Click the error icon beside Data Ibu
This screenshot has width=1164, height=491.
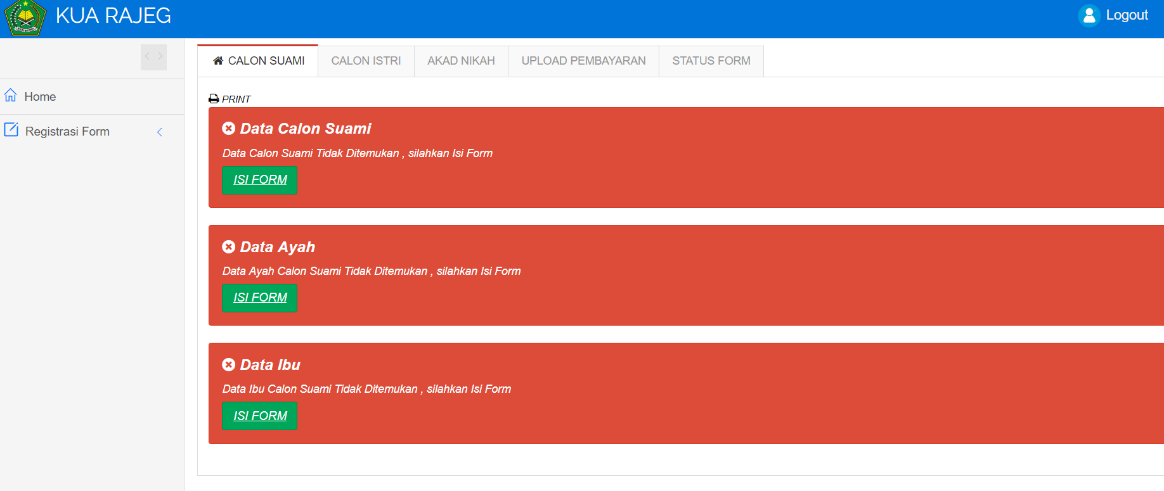click(229, 365)
